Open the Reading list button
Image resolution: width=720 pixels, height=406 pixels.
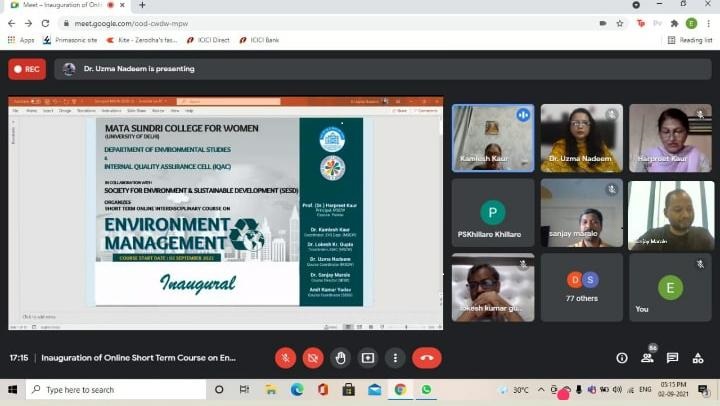click(x=690, y=40)
